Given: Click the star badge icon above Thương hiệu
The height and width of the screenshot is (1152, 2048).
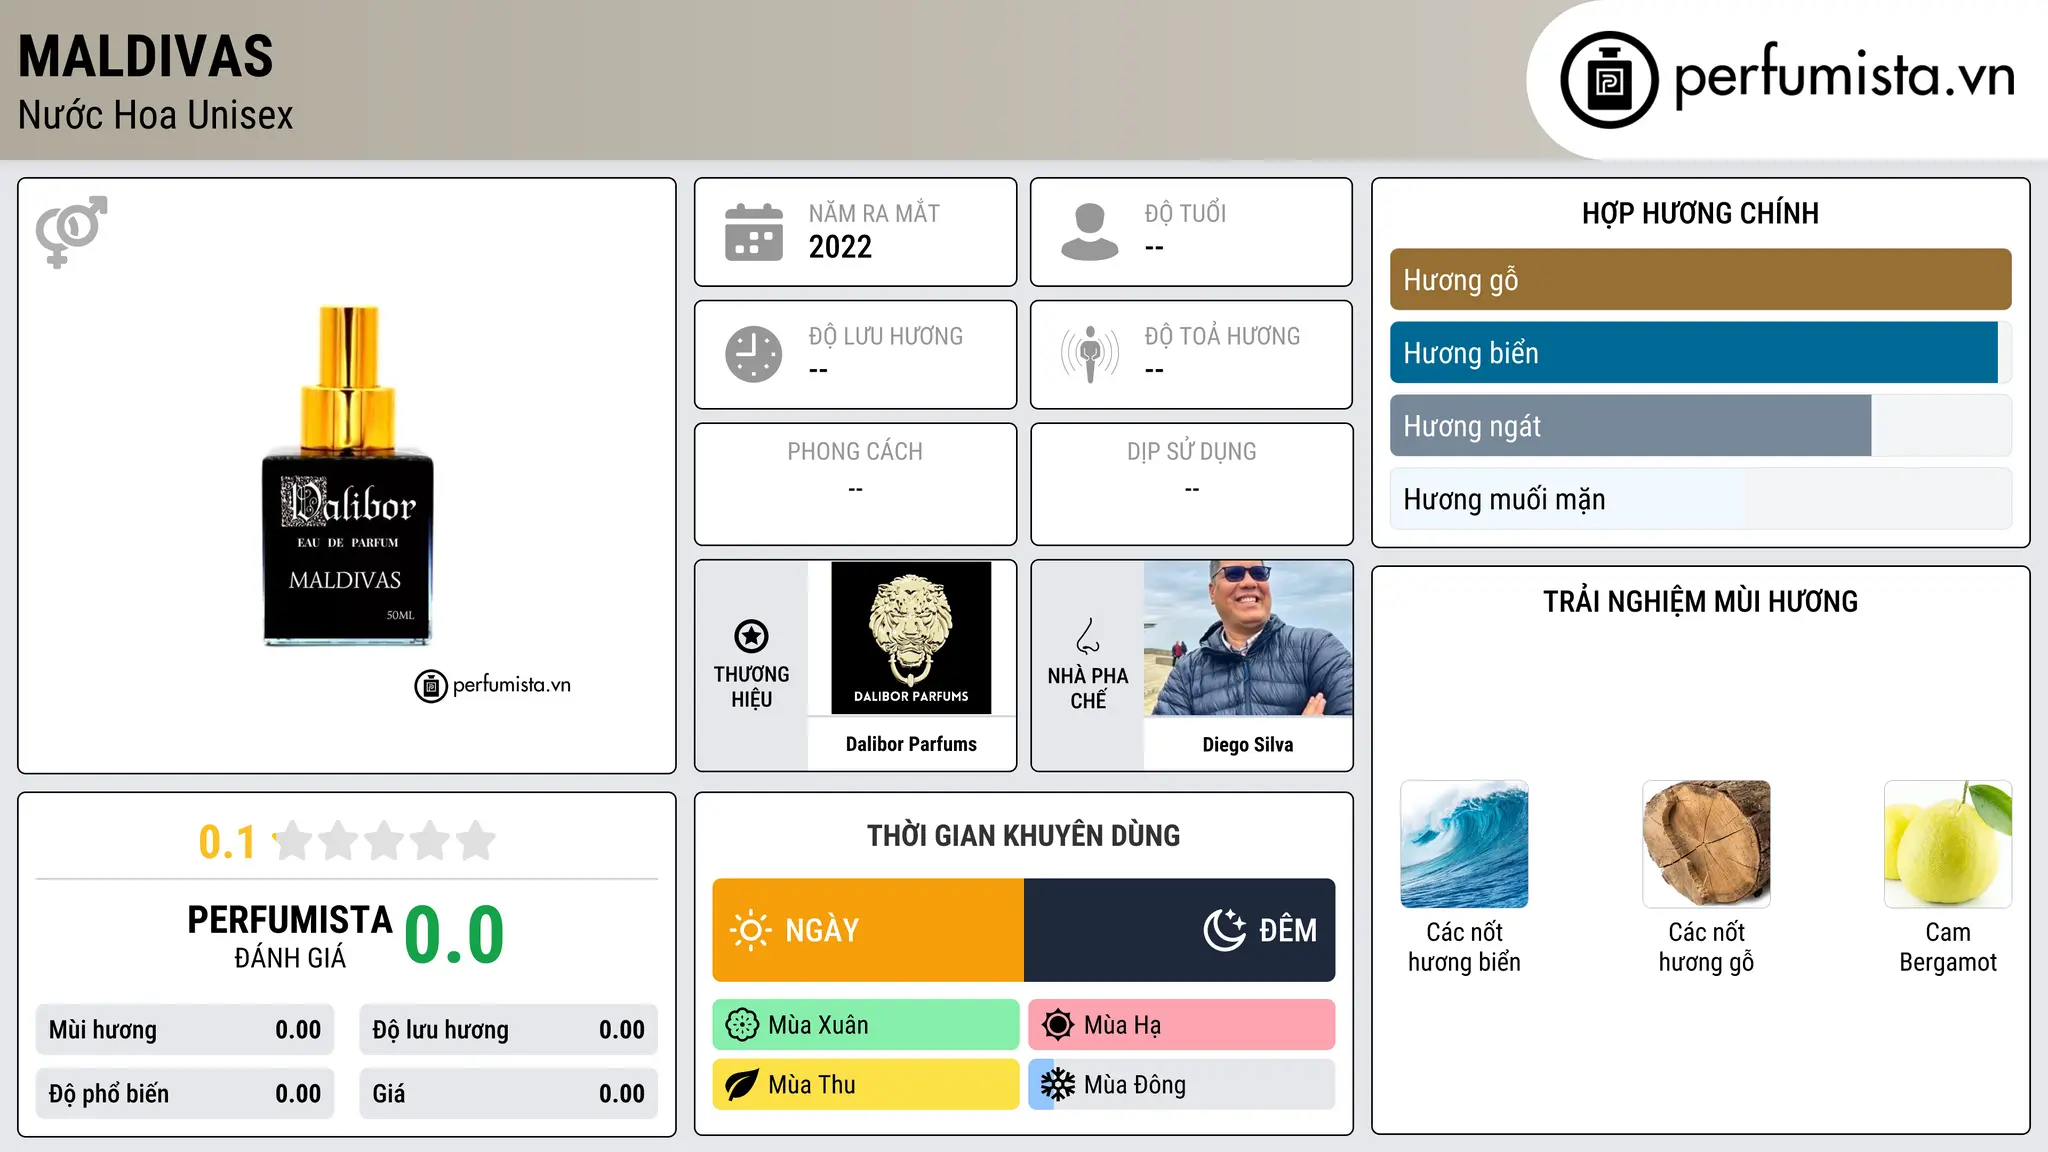Looking at the screenshot, I should click(751, 636).
